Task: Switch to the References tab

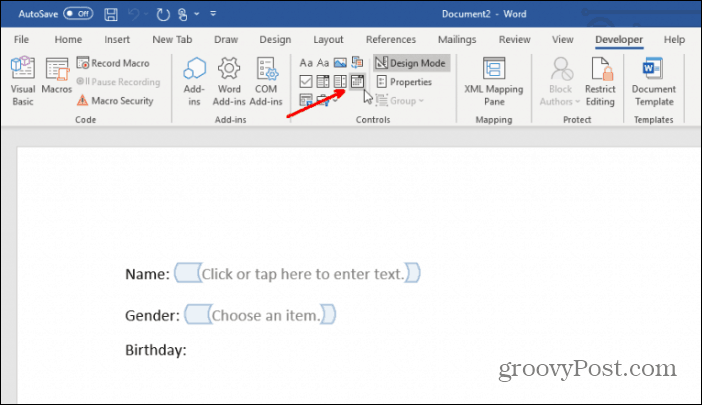Action: coord(390,39)
